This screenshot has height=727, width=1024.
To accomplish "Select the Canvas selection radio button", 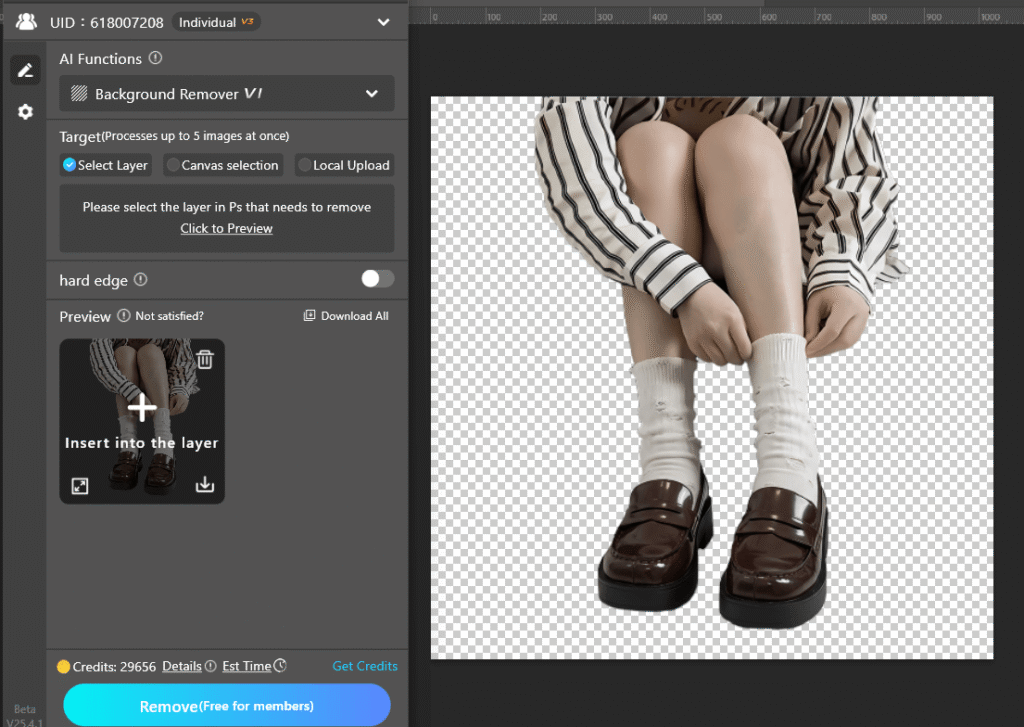I will pyautogui.click(x=172, y=165).
